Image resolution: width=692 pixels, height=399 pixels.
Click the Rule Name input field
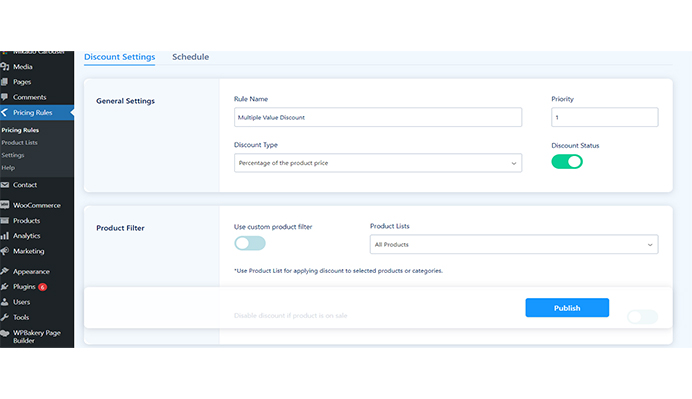click(378, 117)
